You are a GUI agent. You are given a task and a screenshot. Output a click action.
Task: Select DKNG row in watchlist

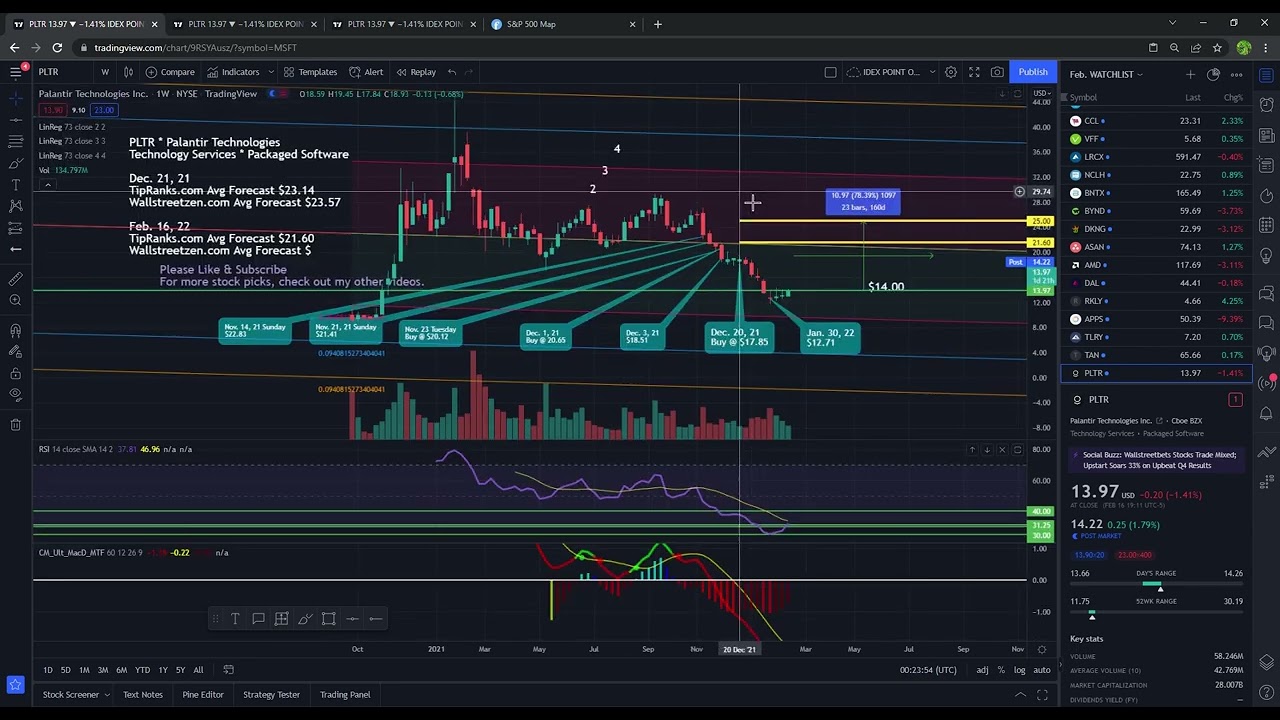1157,229
